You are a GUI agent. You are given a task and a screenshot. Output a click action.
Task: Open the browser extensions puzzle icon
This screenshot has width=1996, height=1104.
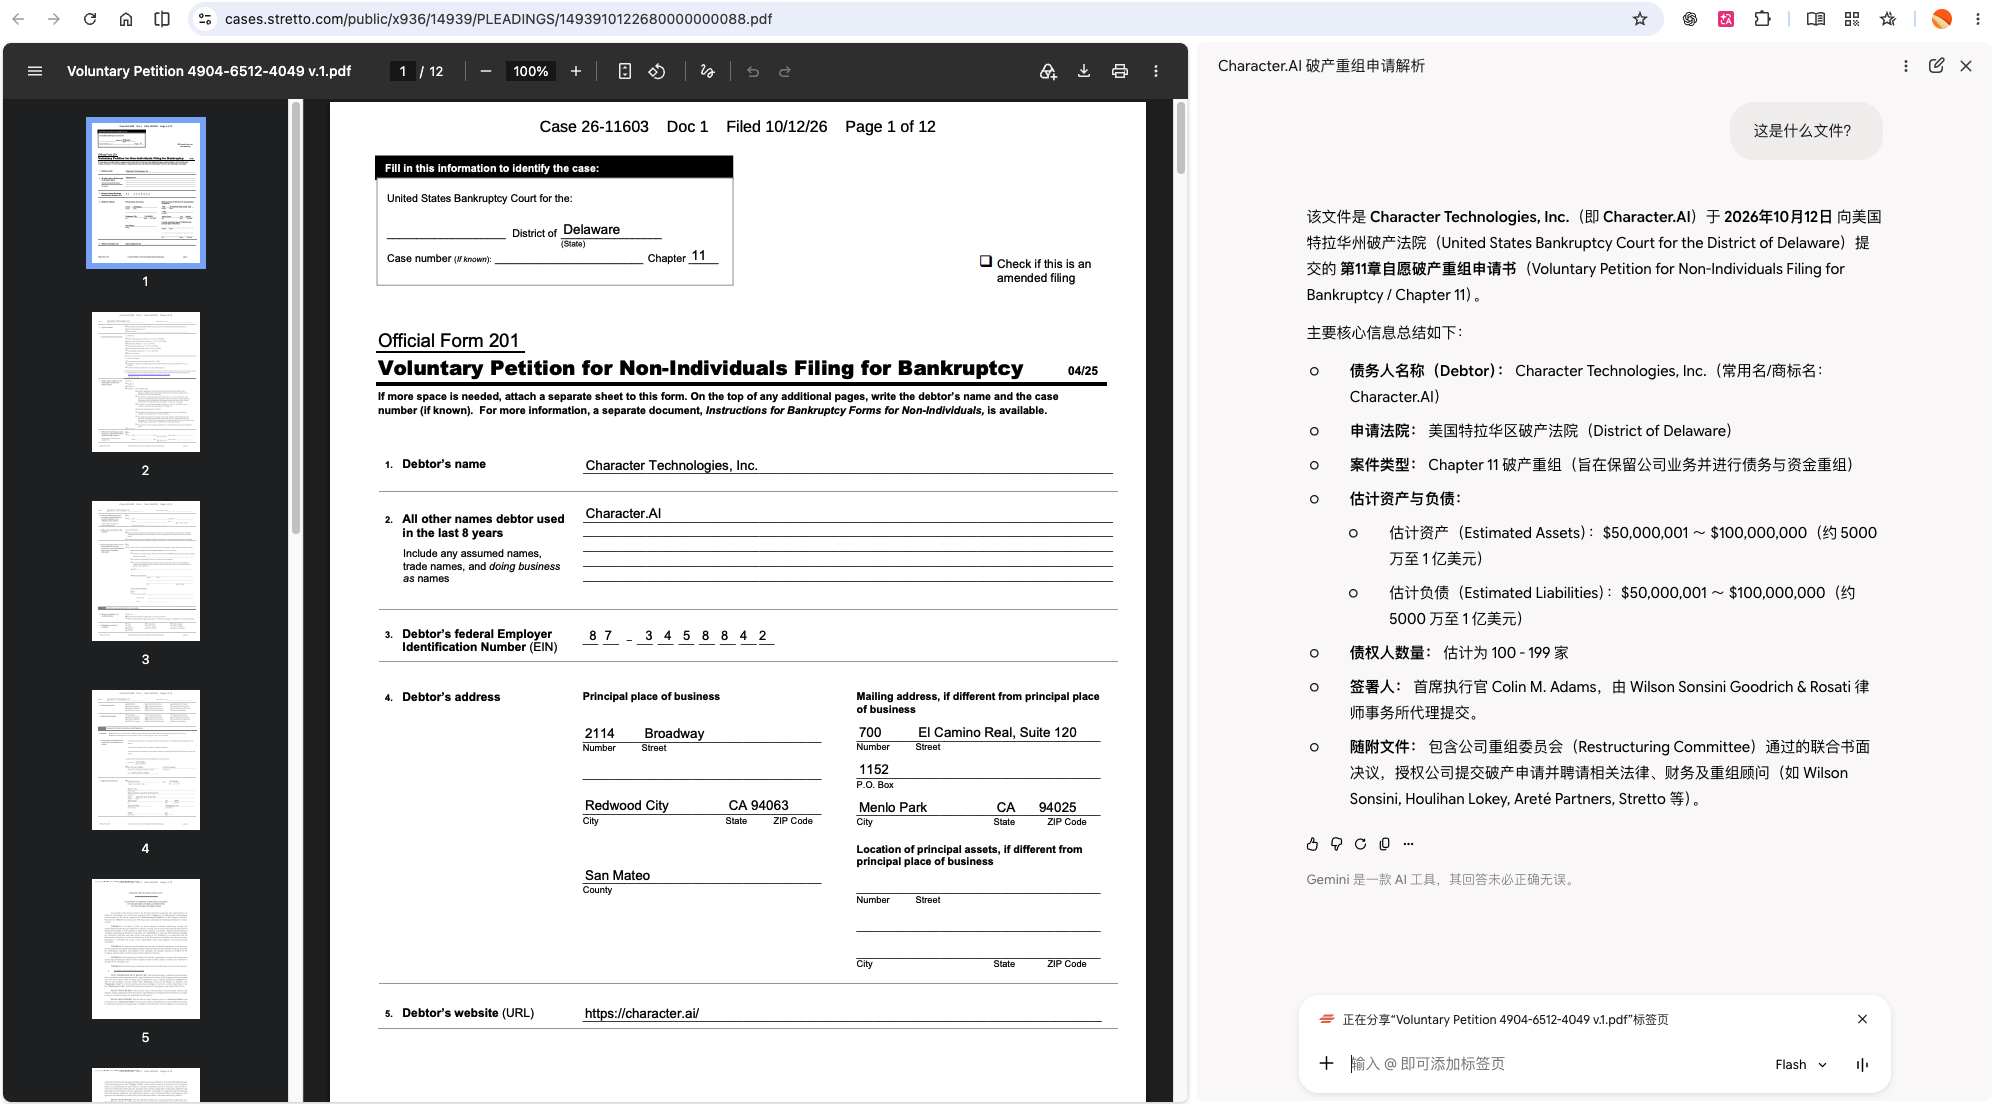coord(1763,19)
